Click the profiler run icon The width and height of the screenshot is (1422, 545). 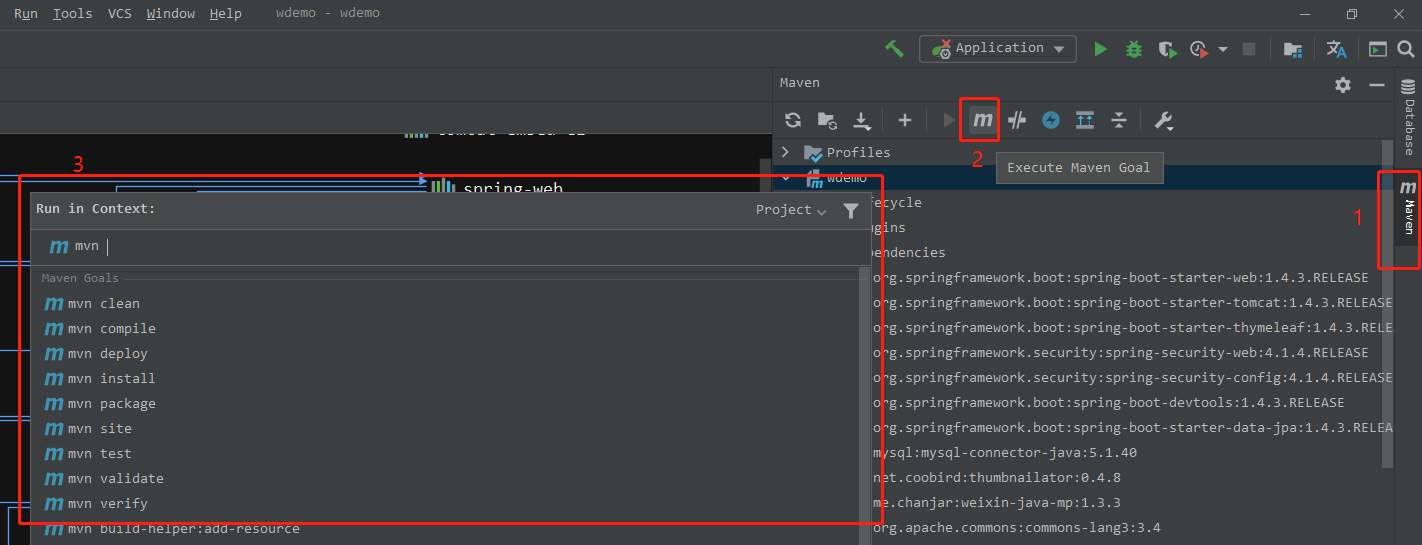click(x=1199, y=49)
